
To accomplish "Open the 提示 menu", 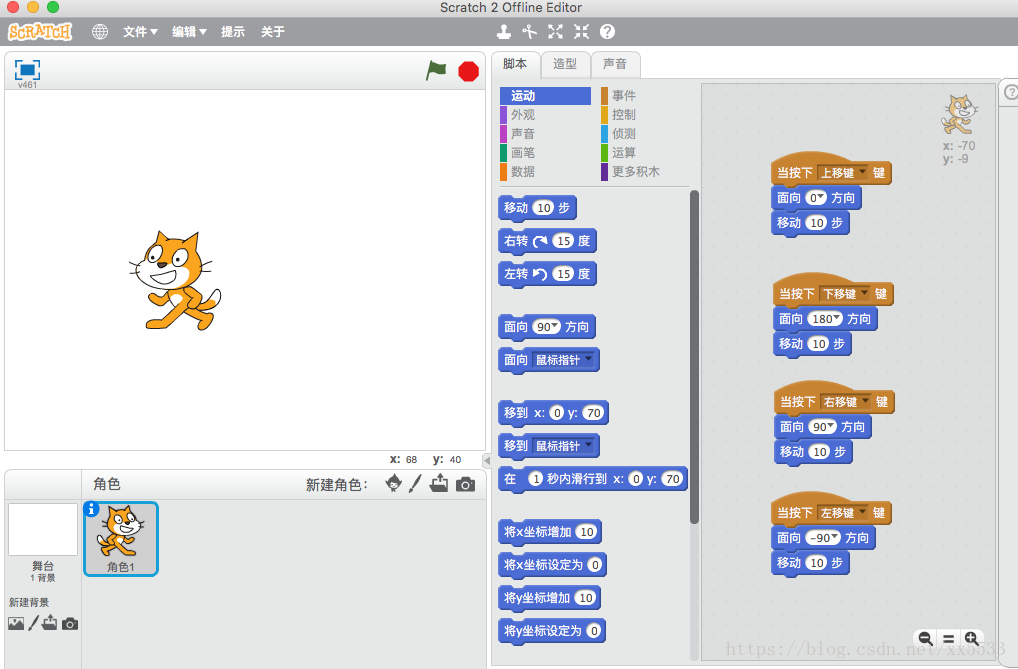I will click(x=232, y=32).
